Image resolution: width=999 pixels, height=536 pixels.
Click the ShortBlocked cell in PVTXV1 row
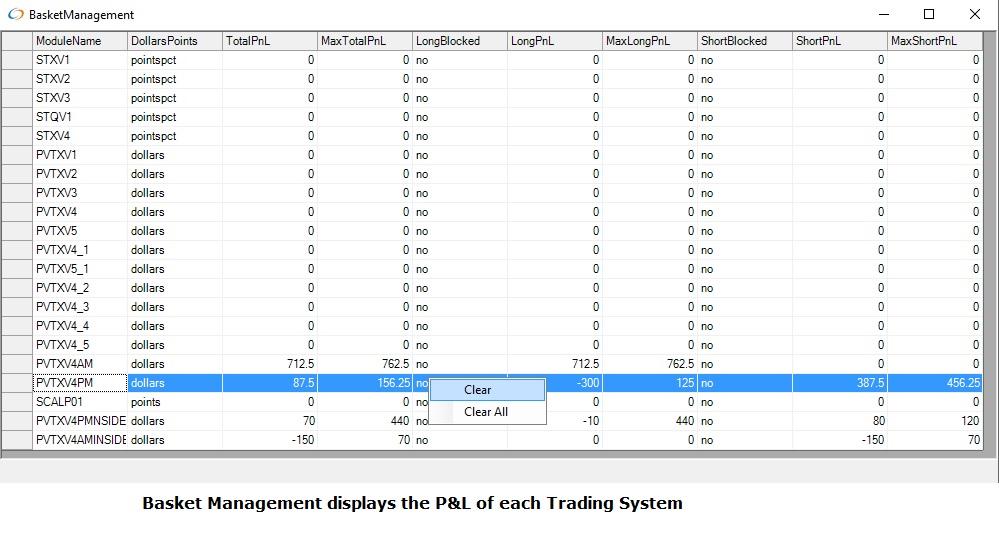(x=744, y=155)
